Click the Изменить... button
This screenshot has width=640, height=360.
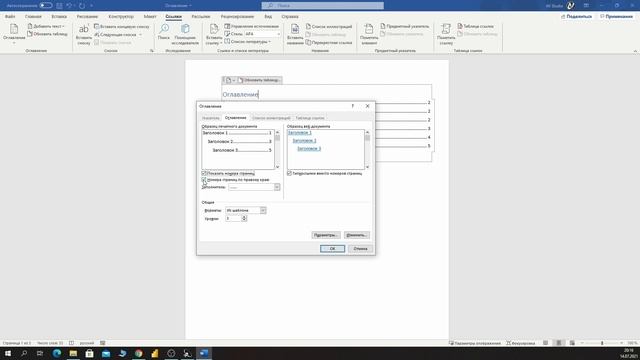coord(356,235)
